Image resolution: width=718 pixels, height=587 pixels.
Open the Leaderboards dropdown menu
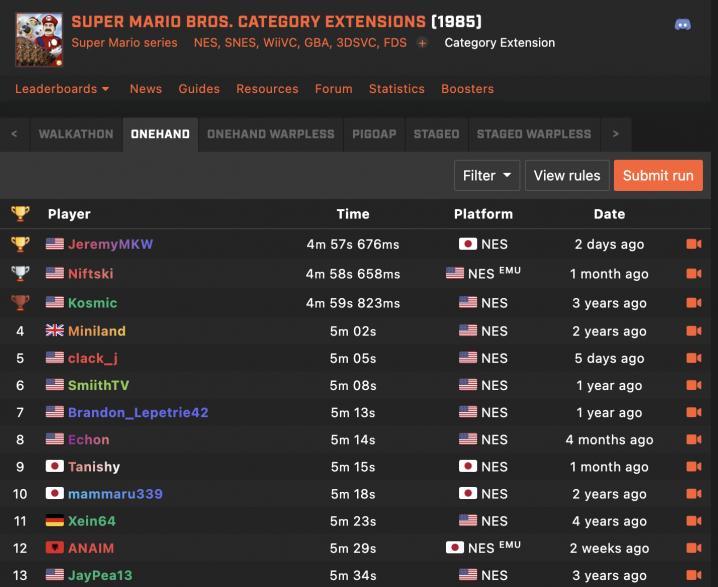(62, 89)
